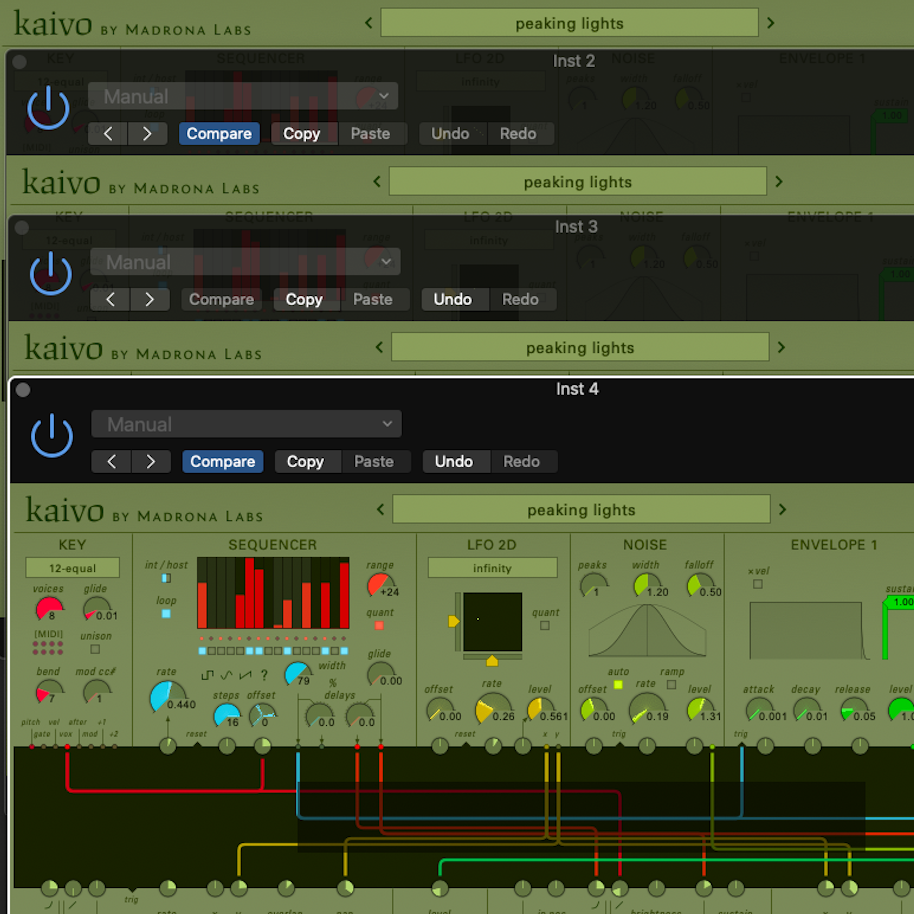Enable the NOISE ramp checkbox
This screenshot has width=914, height=914.
pos(672,684)
